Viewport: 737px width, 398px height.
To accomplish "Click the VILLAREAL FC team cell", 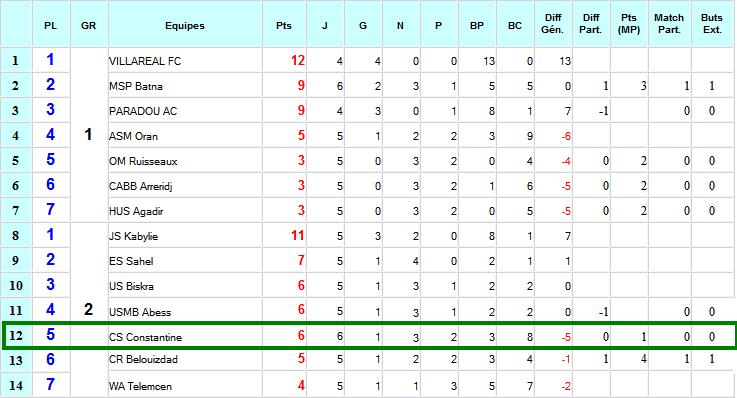I will (x=185, y=61).
